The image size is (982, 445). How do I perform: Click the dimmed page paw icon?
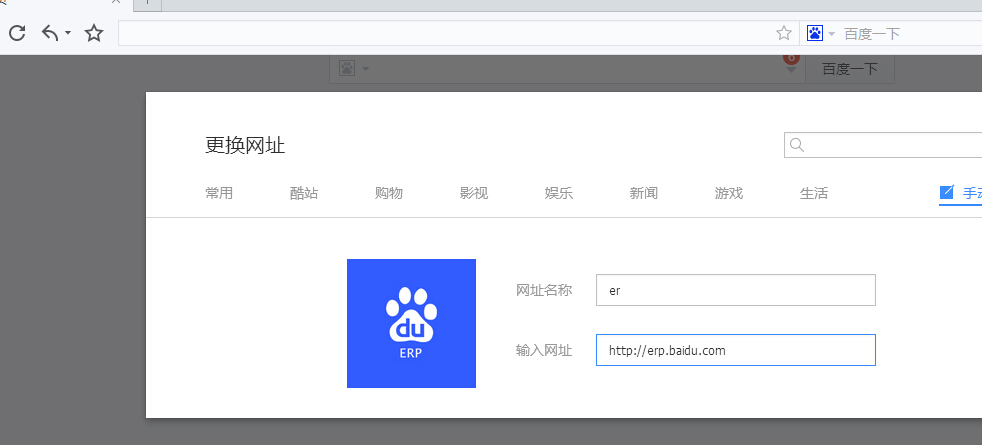point(347,68)
